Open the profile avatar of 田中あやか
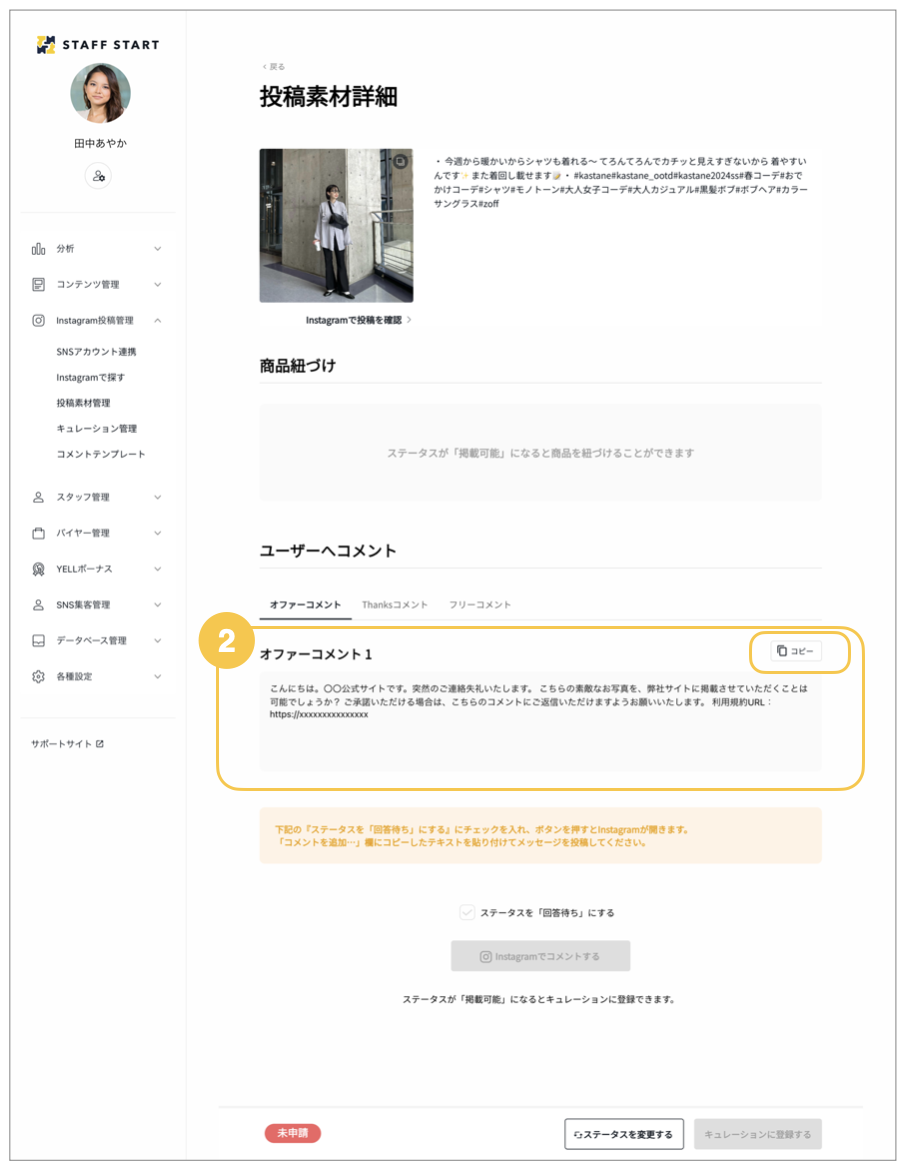Screen dimensions: 908x1176 pos(100,93)
